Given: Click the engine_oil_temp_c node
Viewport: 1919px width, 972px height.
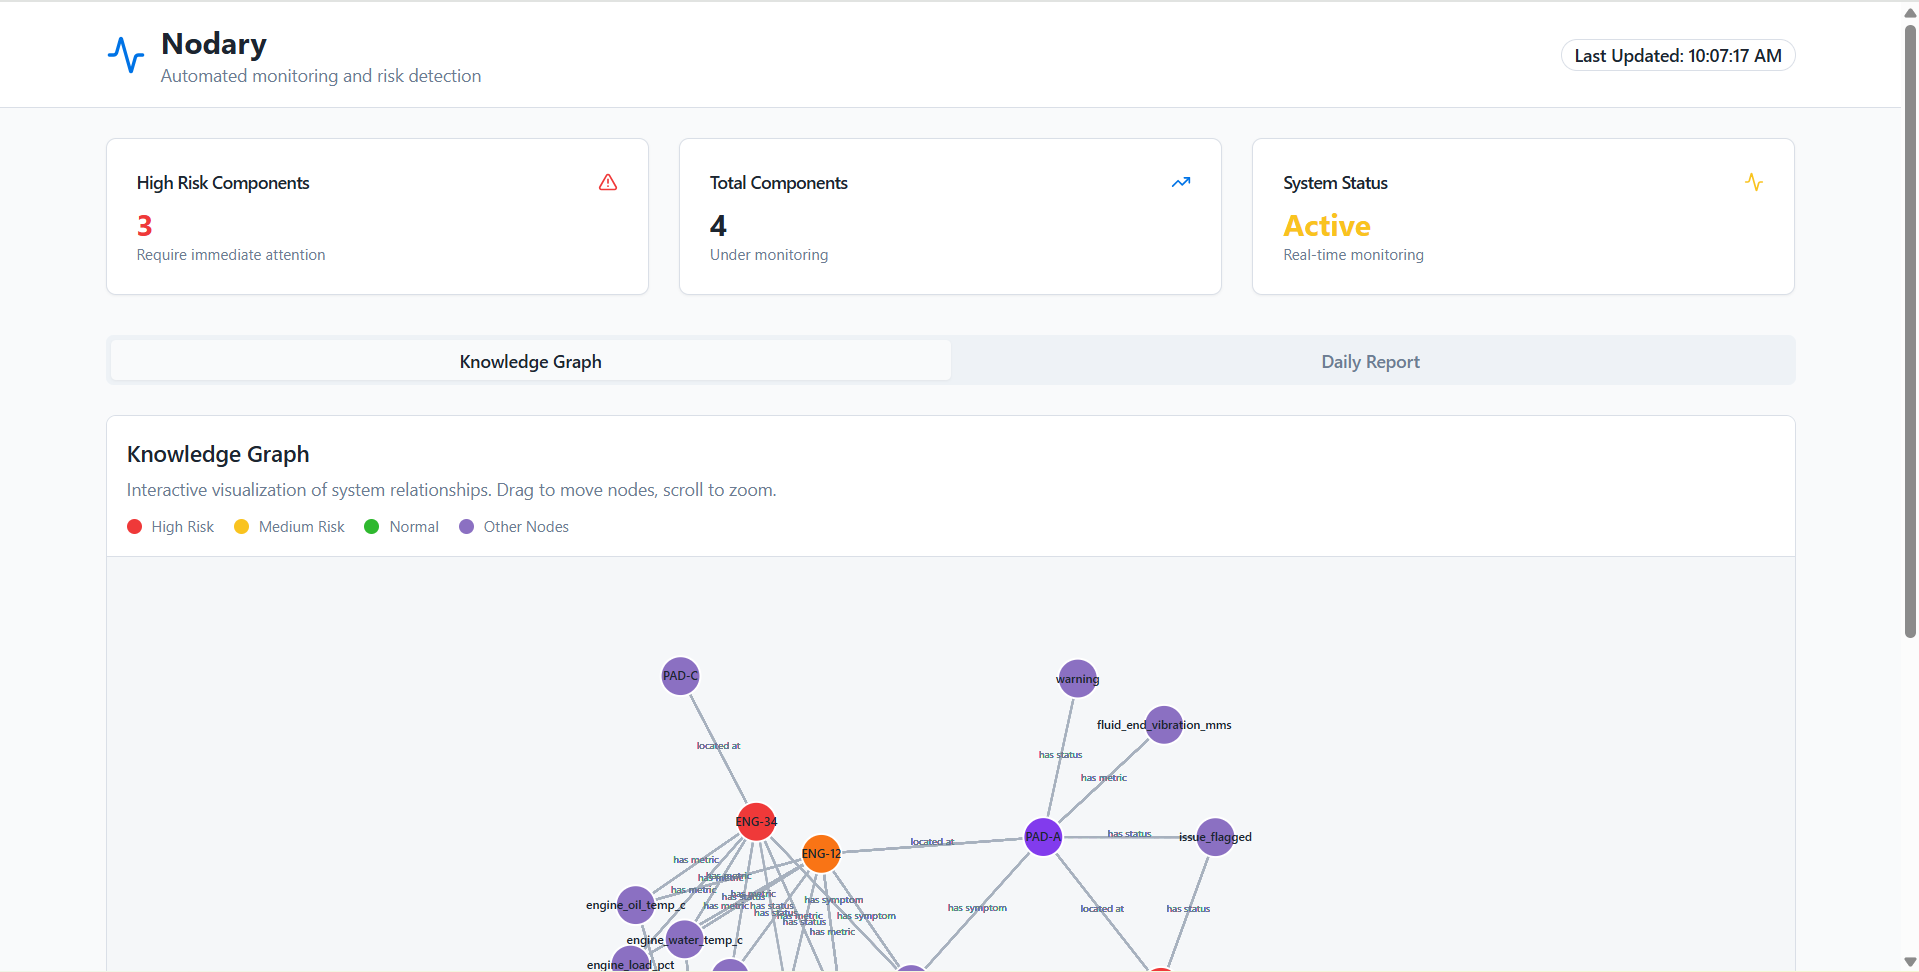Looking at the screenshot, I should [636, 905].
